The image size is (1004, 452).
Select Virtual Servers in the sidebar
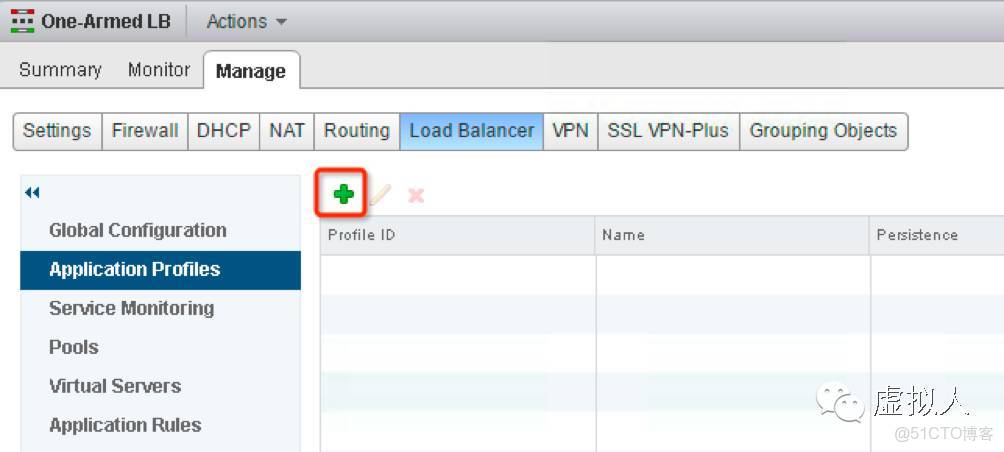tap(160, 387)
